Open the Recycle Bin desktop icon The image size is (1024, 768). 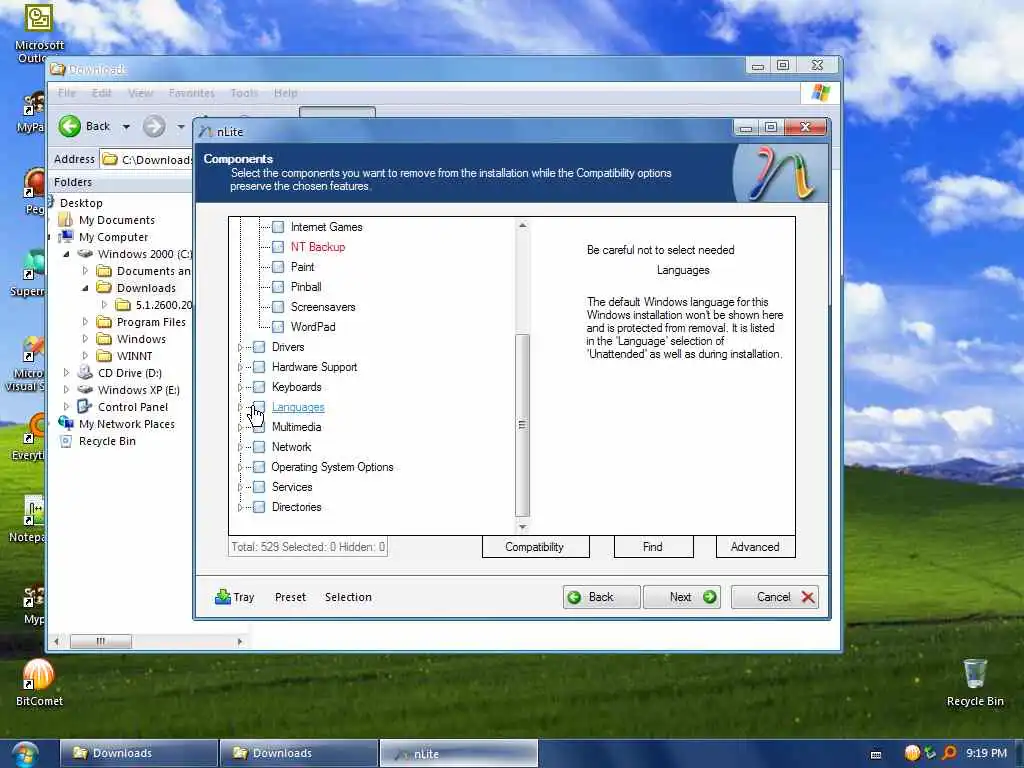tap(975, 684)
